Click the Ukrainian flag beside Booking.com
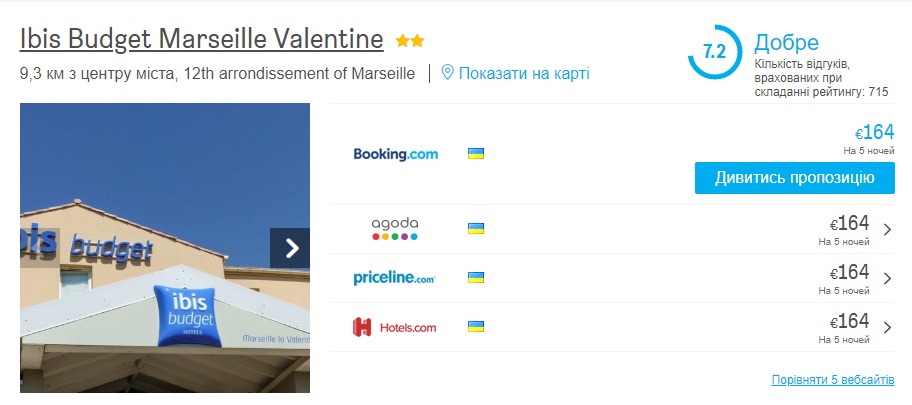Viewport: 912px width, 405px height. (x=477, y=154)
